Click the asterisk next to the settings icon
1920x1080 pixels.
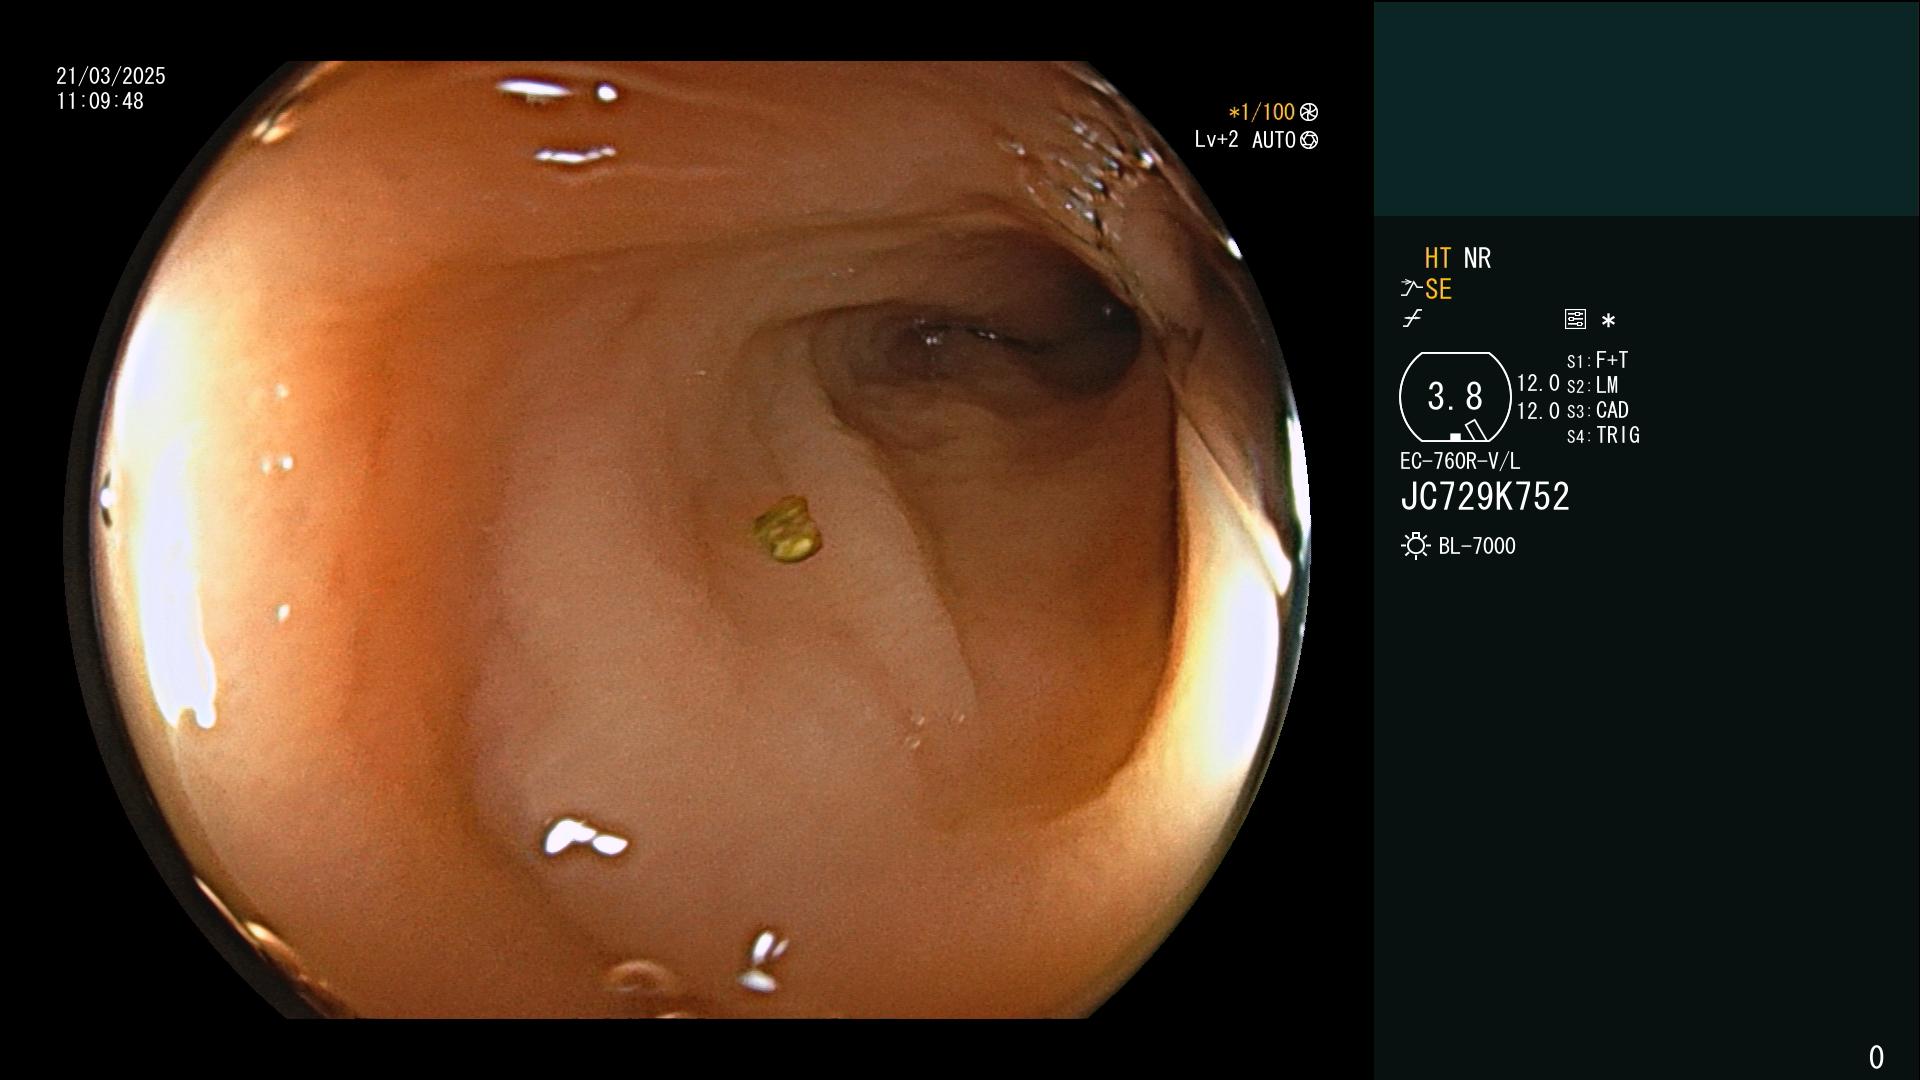pyautogui.click(x=1608, y=321)
